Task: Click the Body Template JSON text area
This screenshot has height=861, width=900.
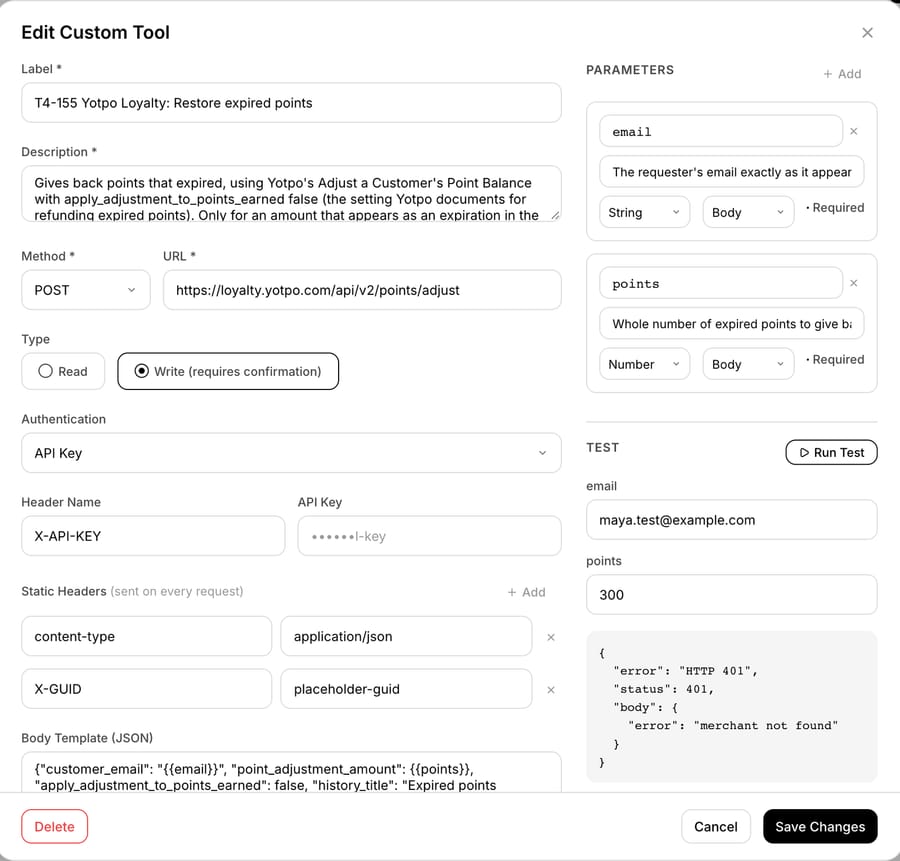Action: (x=291, y=773)
